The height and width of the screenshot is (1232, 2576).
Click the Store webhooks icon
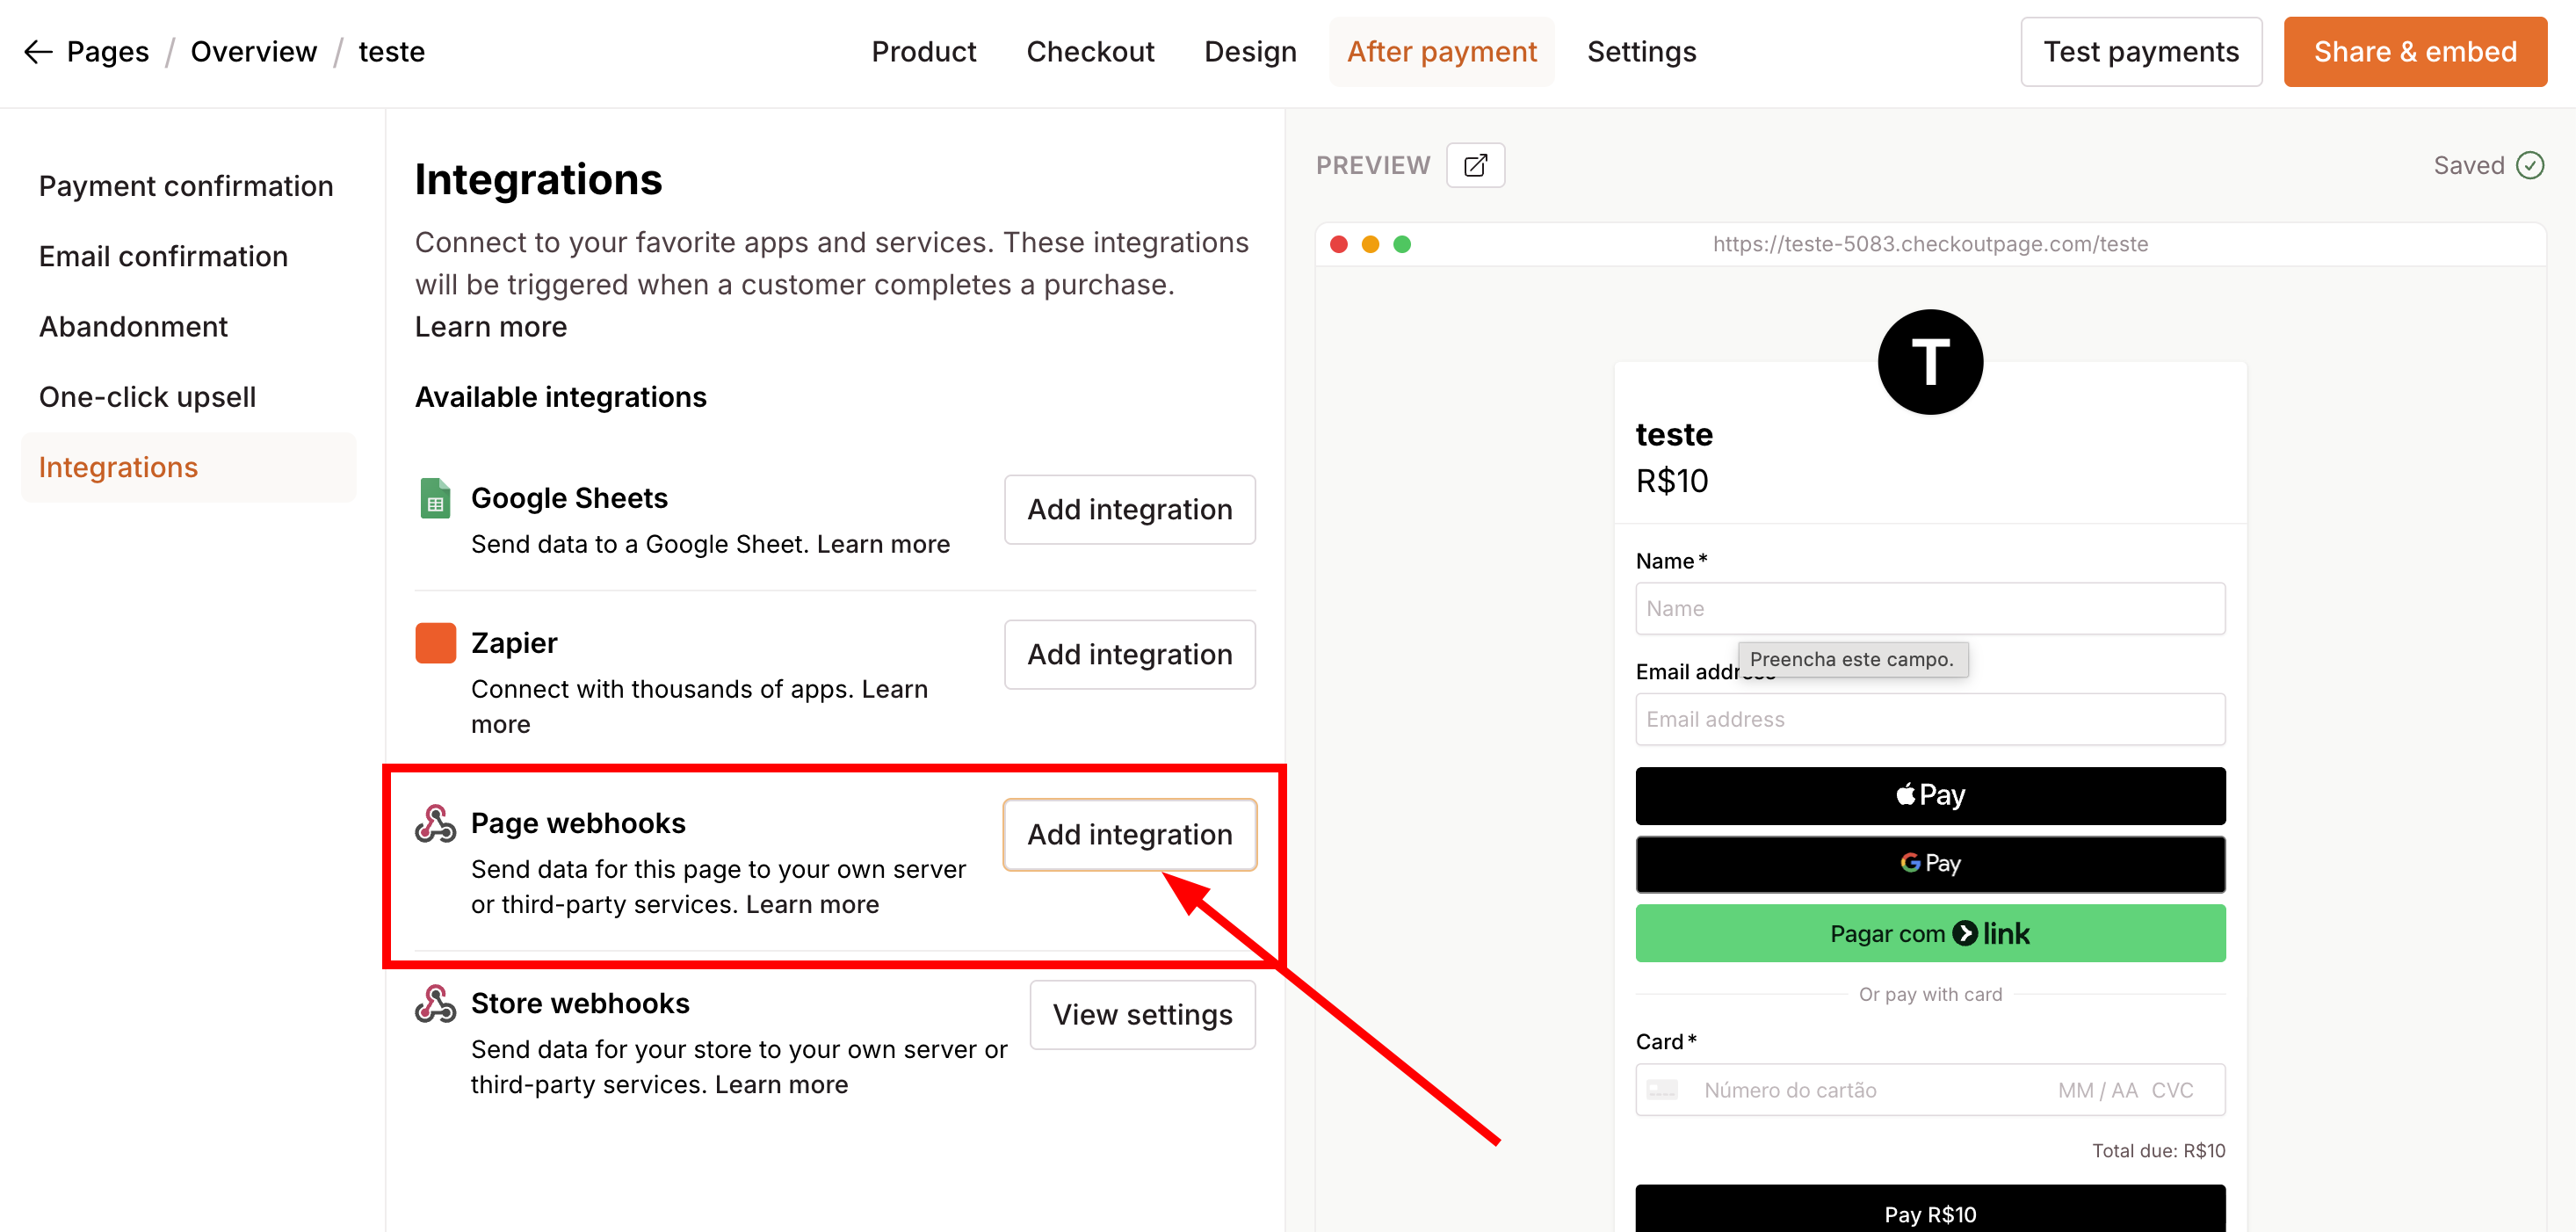(x=435, y=1003)
